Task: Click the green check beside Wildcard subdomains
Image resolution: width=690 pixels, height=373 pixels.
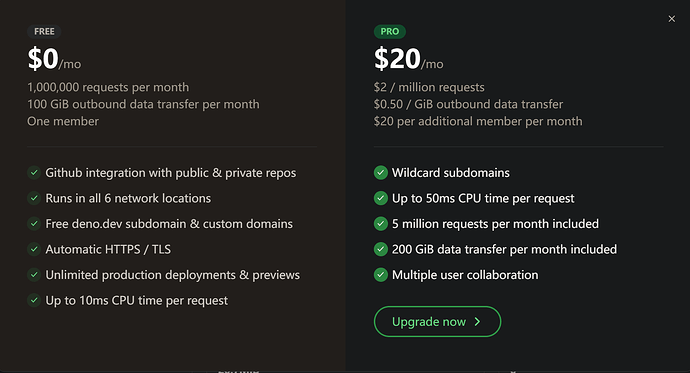Action: (381, 172)
